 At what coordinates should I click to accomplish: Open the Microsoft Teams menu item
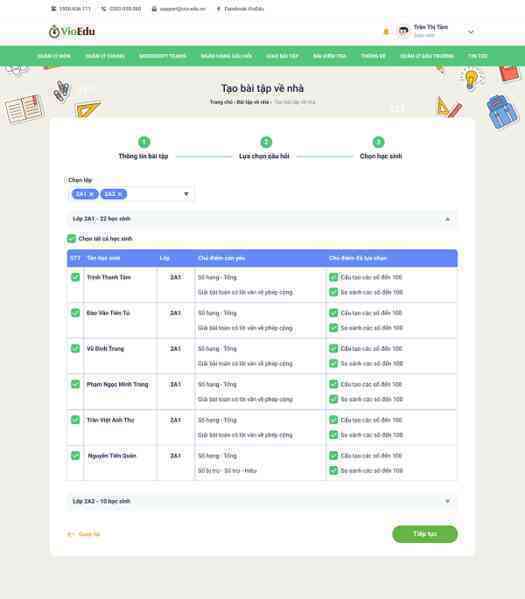tap(162, 56)
